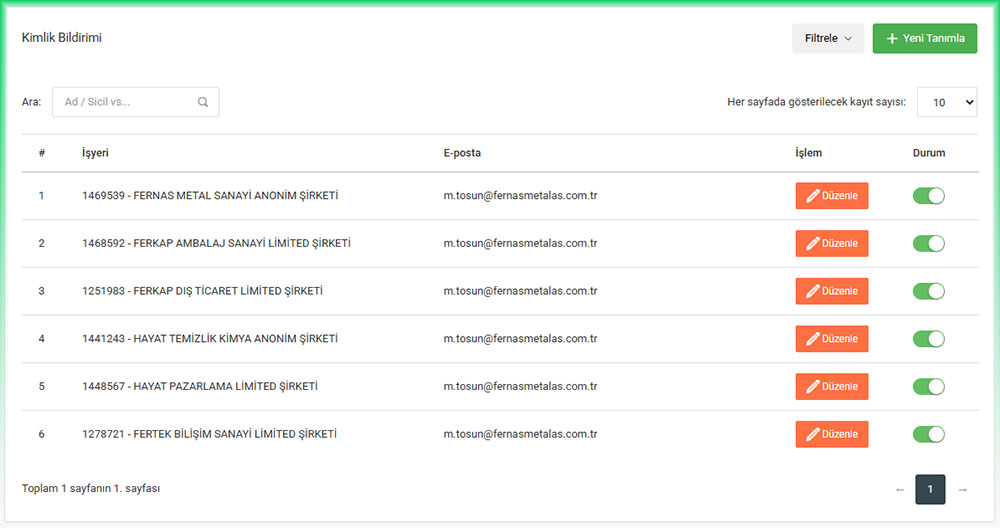Screen dimensions: 1000x528
Task: Click Düzenle button for HAYAT PAZARLAMA
Action: click(832, 387)
